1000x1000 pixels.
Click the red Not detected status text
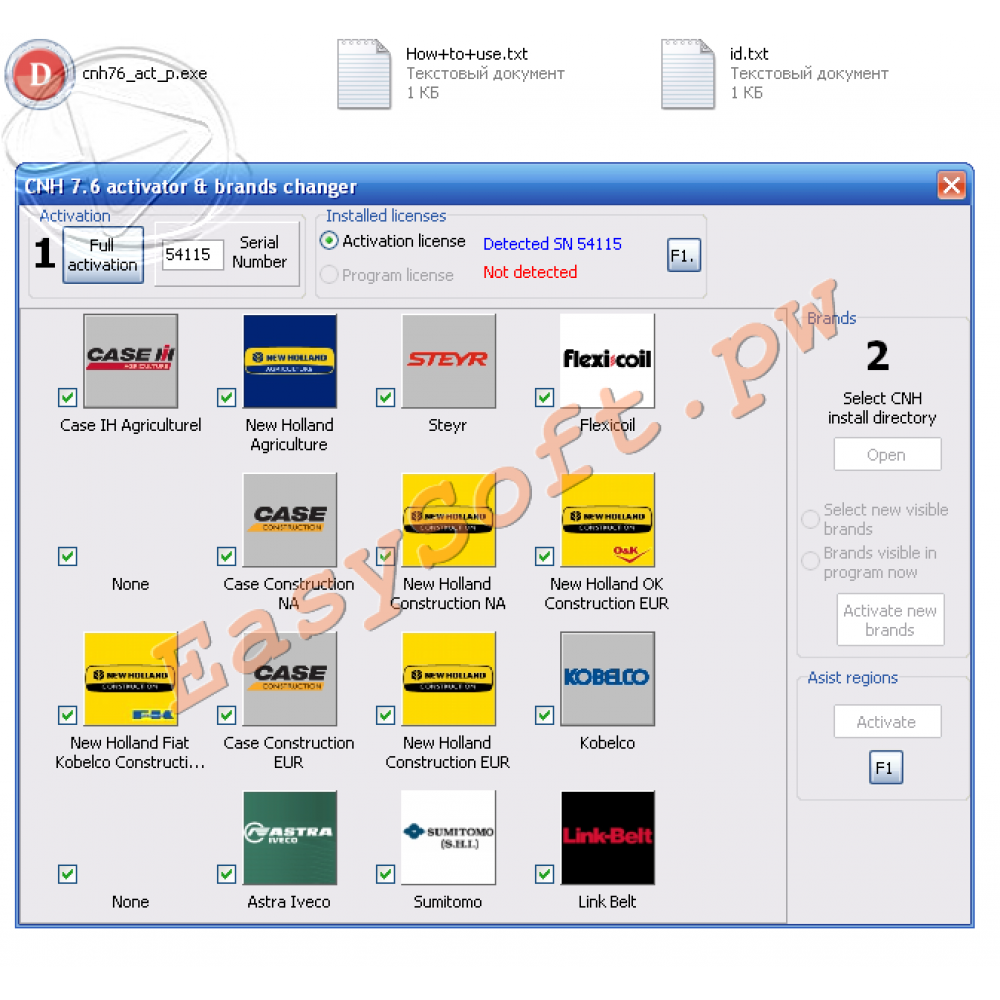click(530, 272)
